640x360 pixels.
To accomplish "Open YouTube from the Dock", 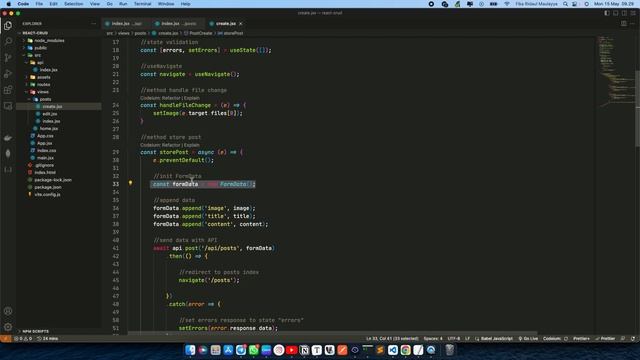I will pyautogui.click(x=291, y=350).
